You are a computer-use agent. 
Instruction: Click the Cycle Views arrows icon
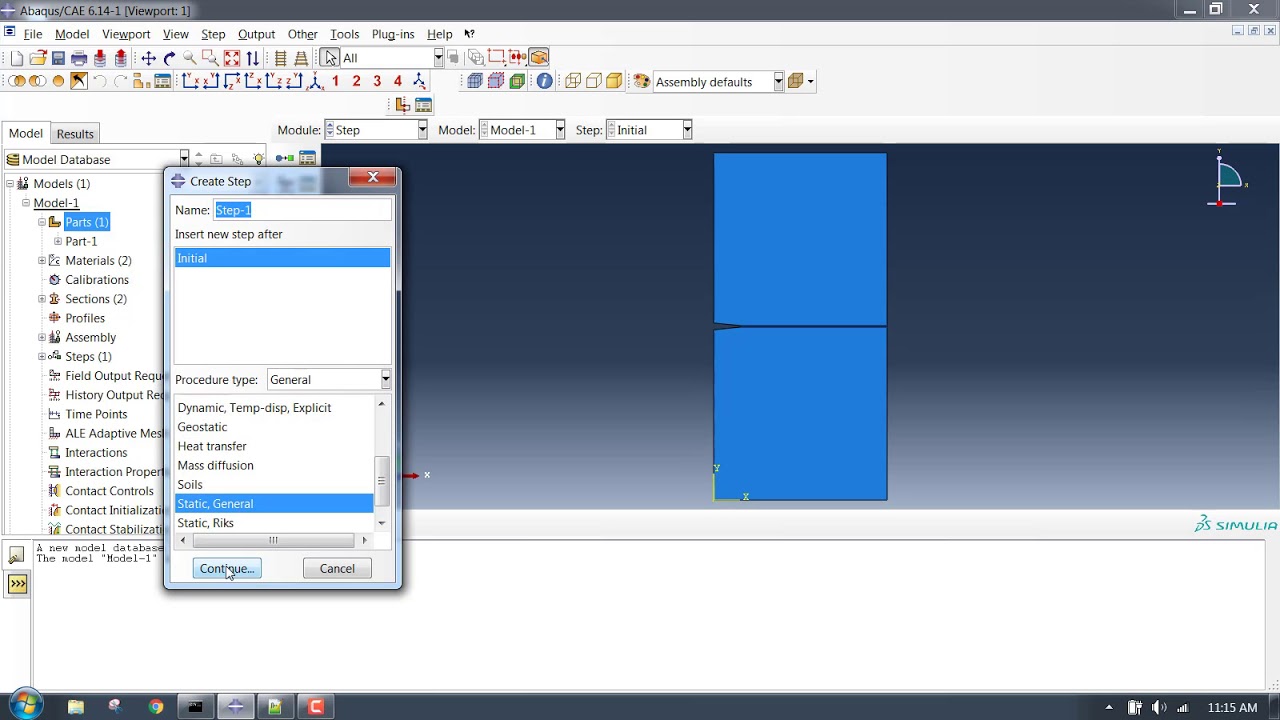click(x=253, y=58)
